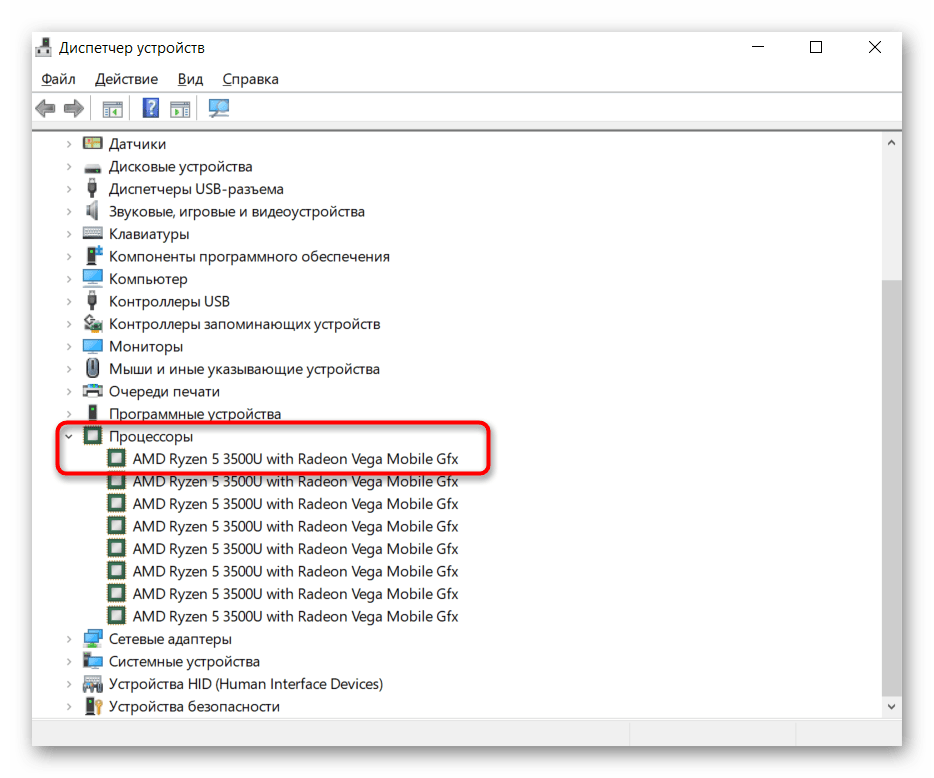Open the Справка menu
Image resolution: width=934 pixels, height=778 pixels.
[x=250, y=79]
